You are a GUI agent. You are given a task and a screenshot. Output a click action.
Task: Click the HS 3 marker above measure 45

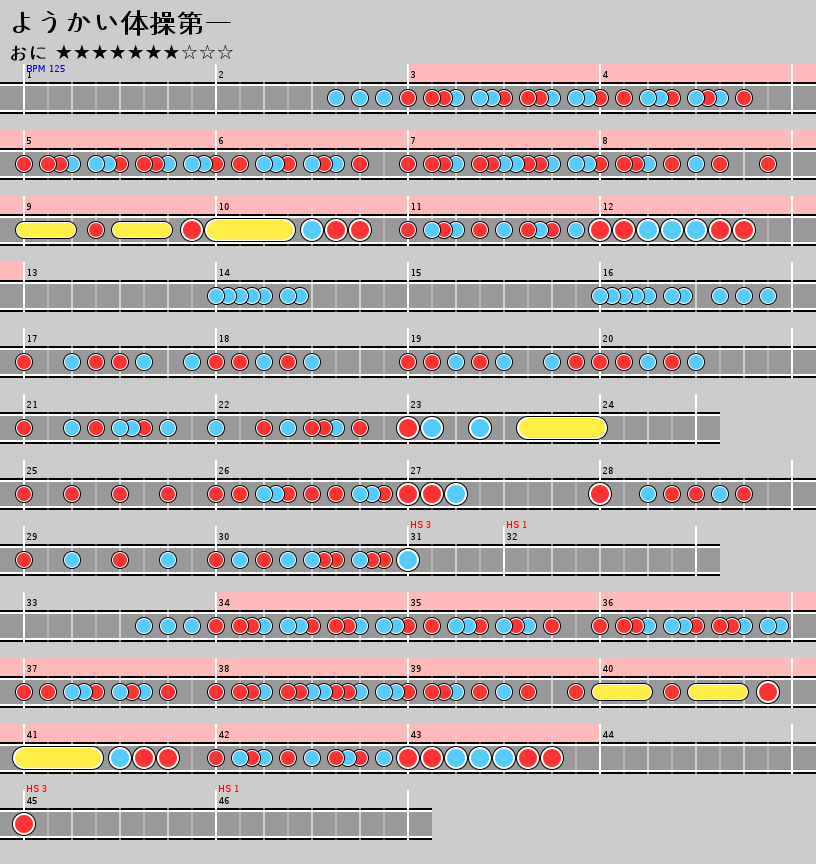pos(36,789)
